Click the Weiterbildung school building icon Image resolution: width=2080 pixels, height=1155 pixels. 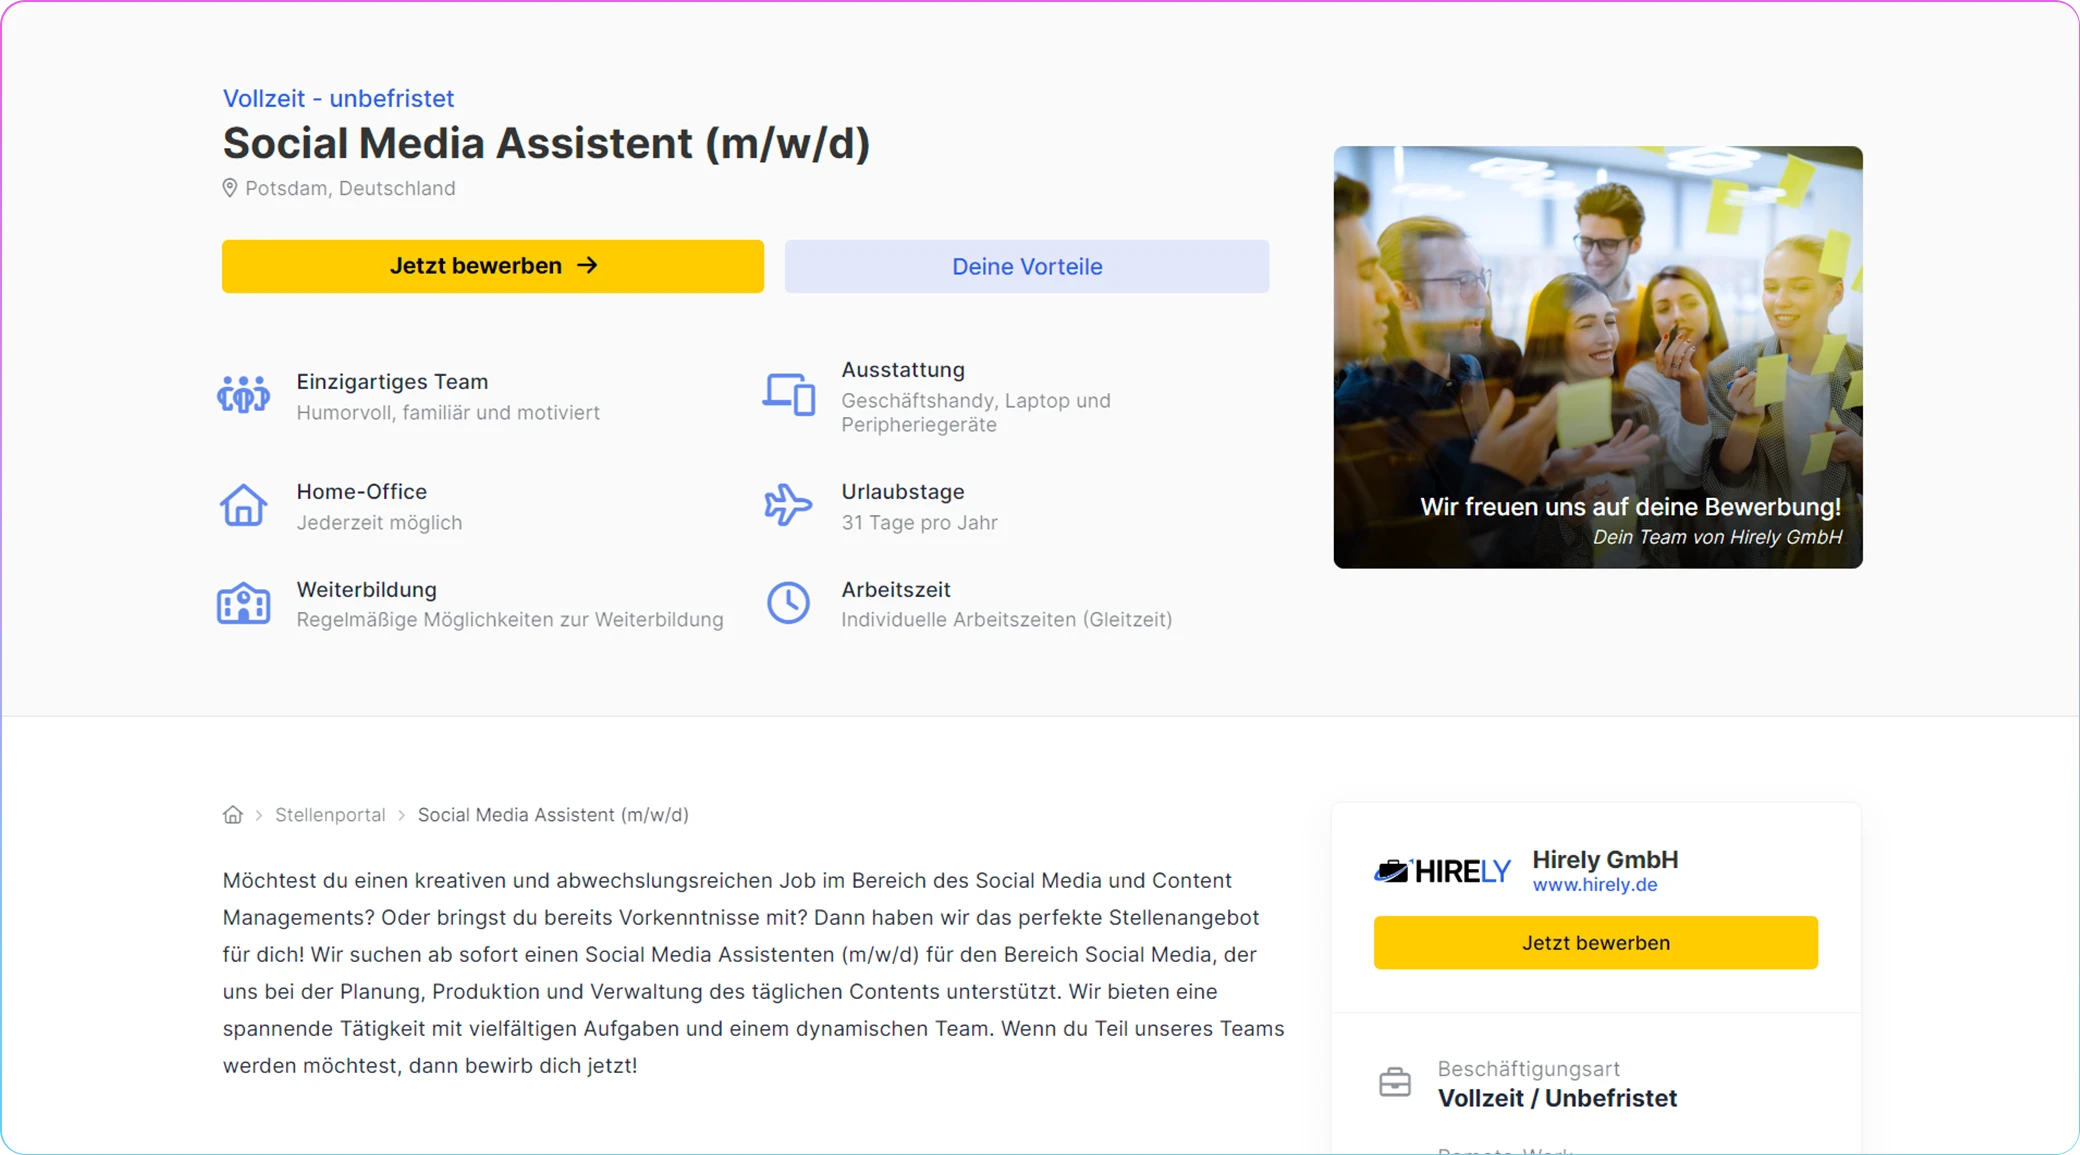click(243, 603)
